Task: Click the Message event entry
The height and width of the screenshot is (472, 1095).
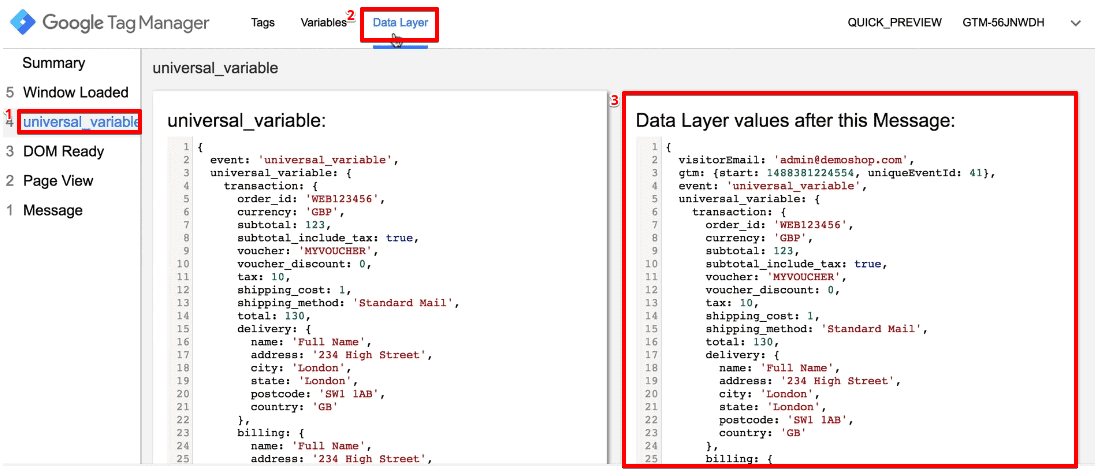Action: (x=53, y=210)
